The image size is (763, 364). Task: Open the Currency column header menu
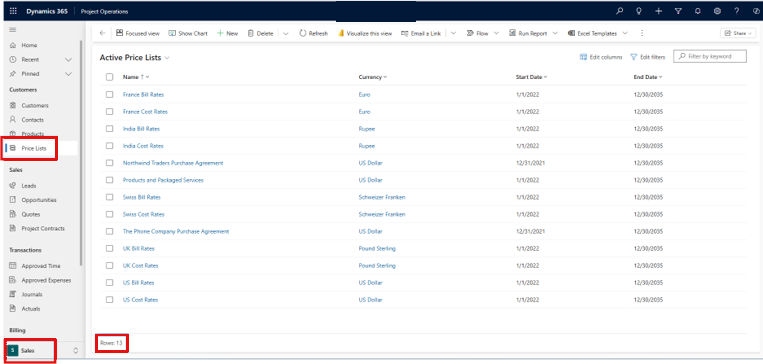pos(373,77)
